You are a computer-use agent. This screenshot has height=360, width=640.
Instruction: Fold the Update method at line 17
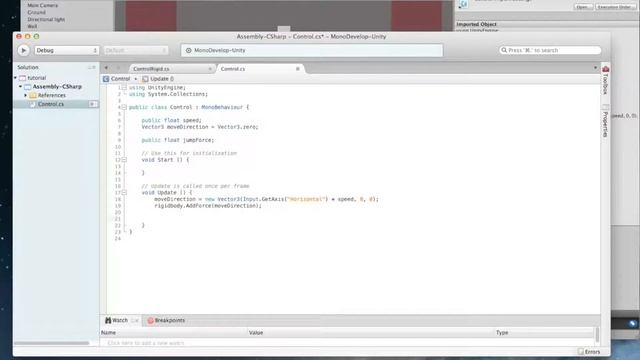[x=124, y=192]
